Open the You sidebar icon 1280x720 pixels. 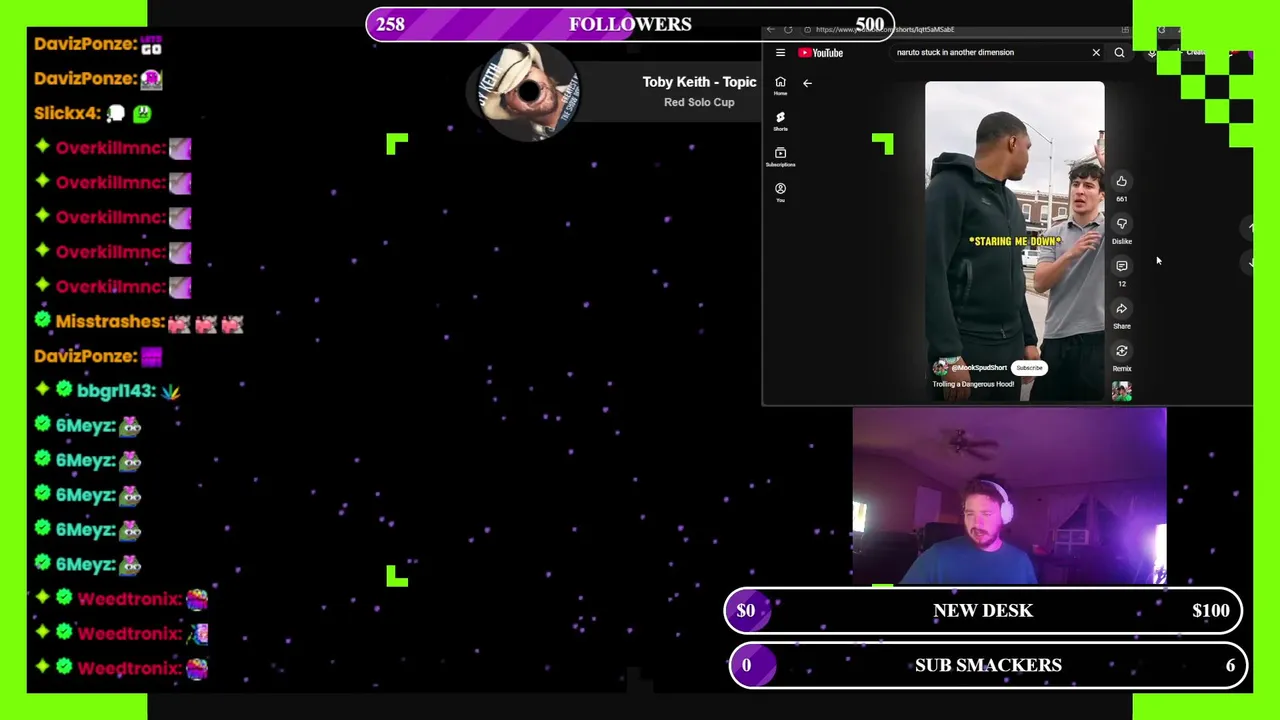click(x=780, y=193)
